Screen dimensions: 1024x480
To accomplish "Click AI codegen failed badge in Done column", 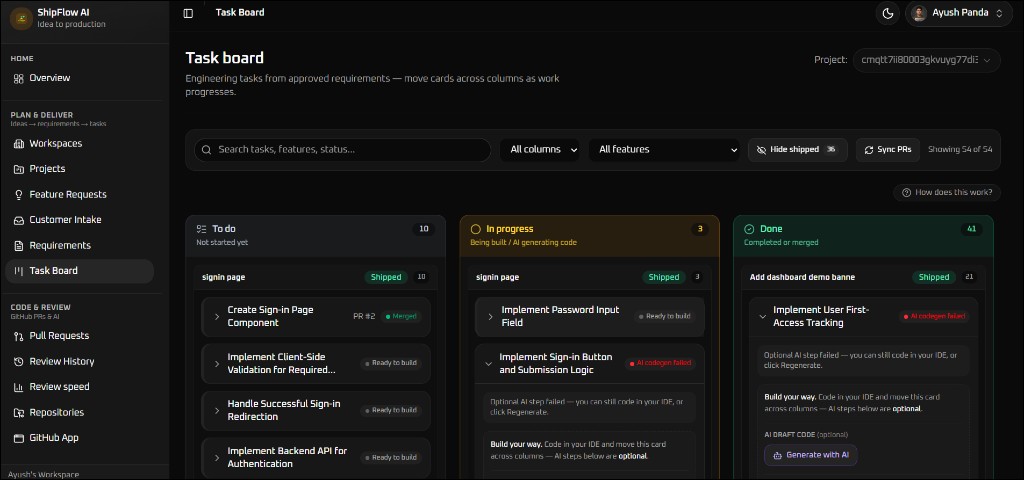I will (934, 317).
